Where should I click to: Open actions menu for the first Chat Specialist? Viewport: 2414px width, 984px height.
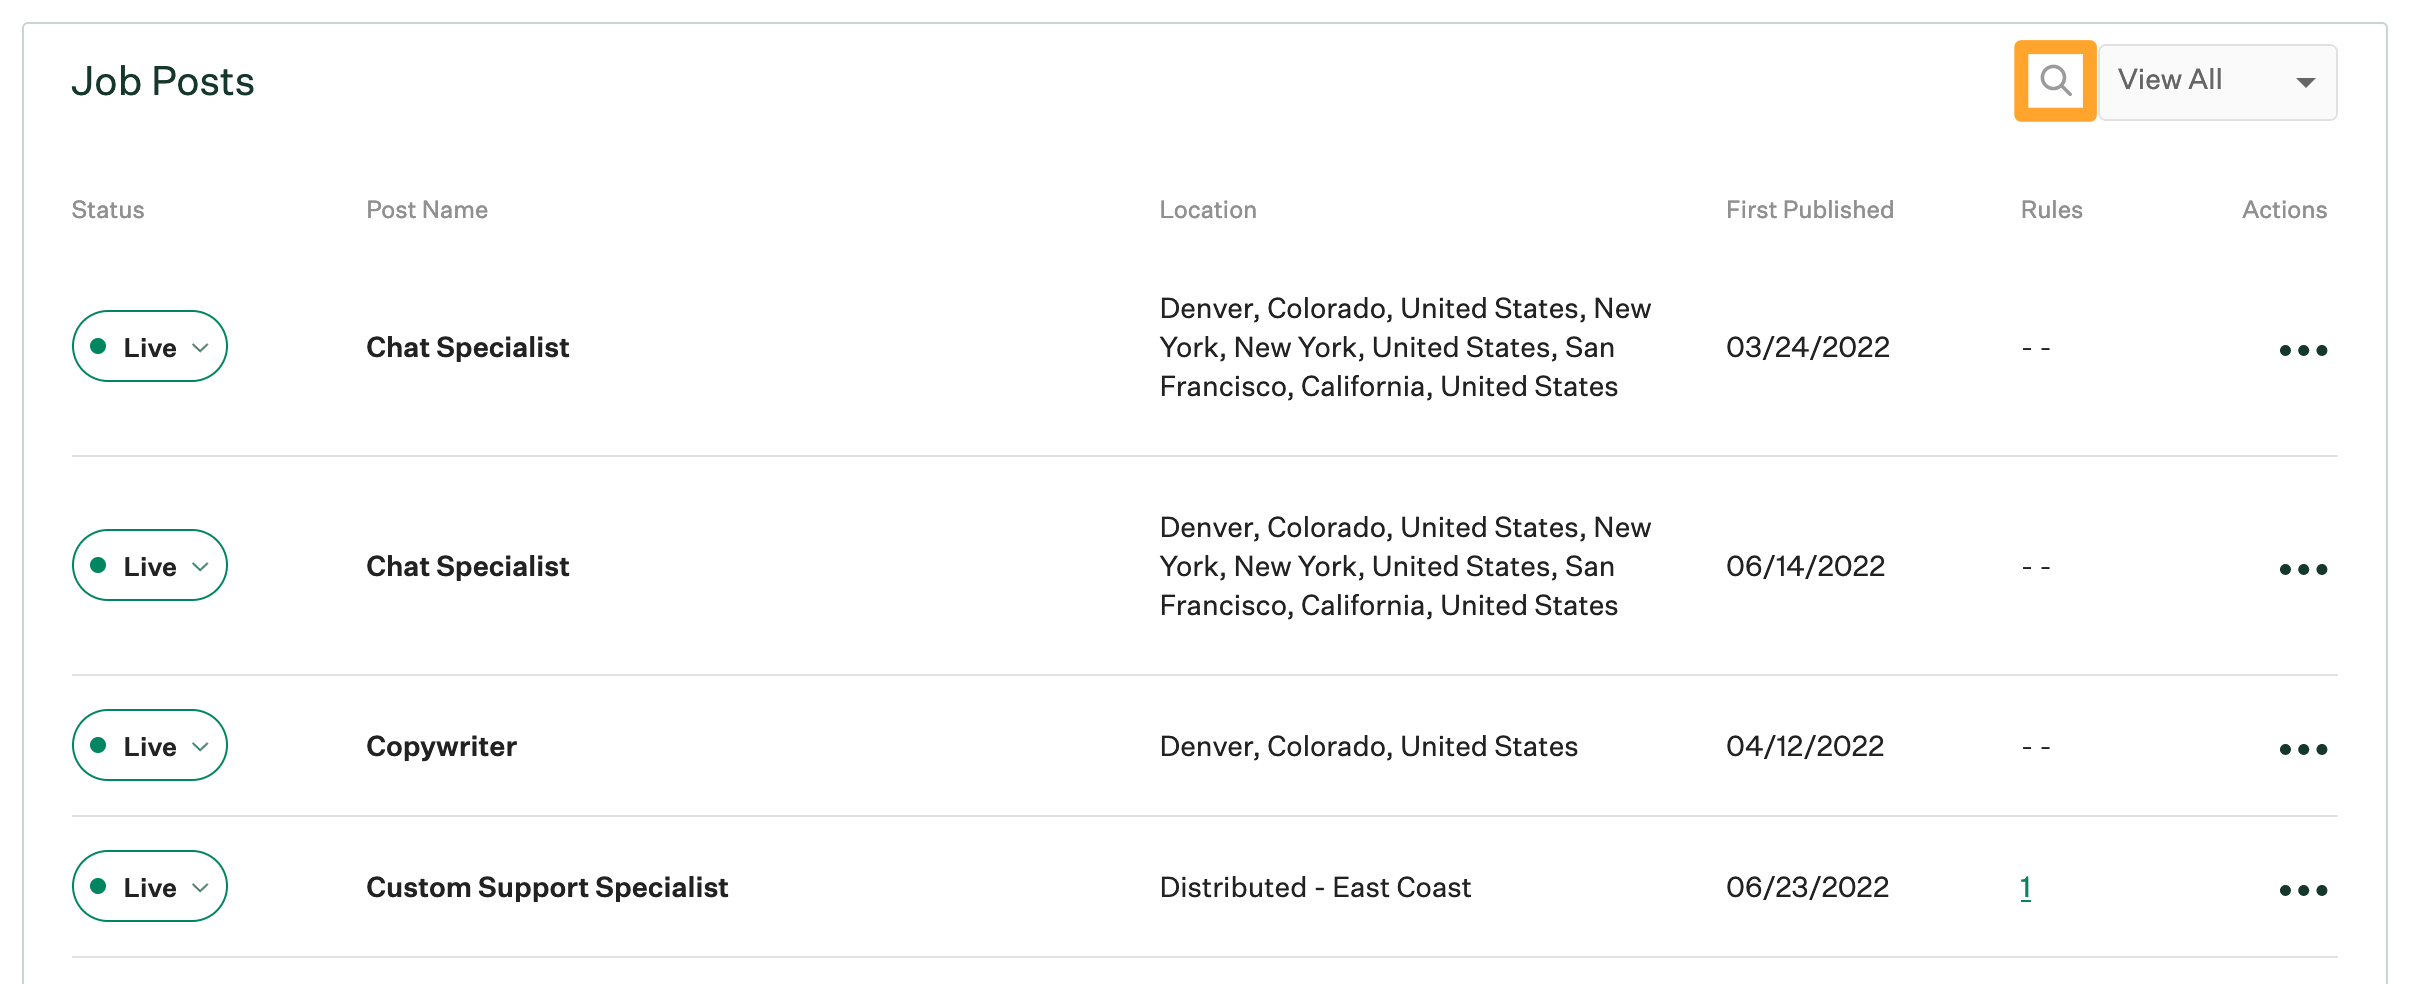tap(2302, 349)
